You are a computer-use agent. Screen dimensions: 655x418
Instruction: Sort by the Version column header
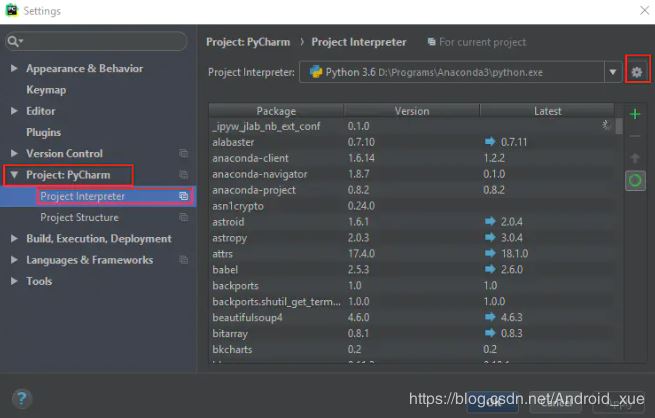412,111
